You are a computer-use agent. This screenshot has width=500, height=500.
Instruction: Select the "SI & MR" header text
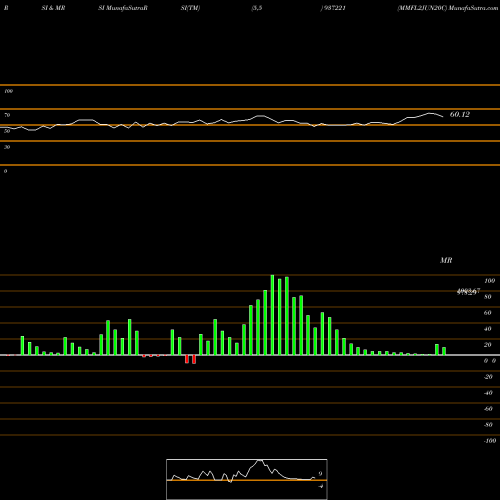click(53, 8)
